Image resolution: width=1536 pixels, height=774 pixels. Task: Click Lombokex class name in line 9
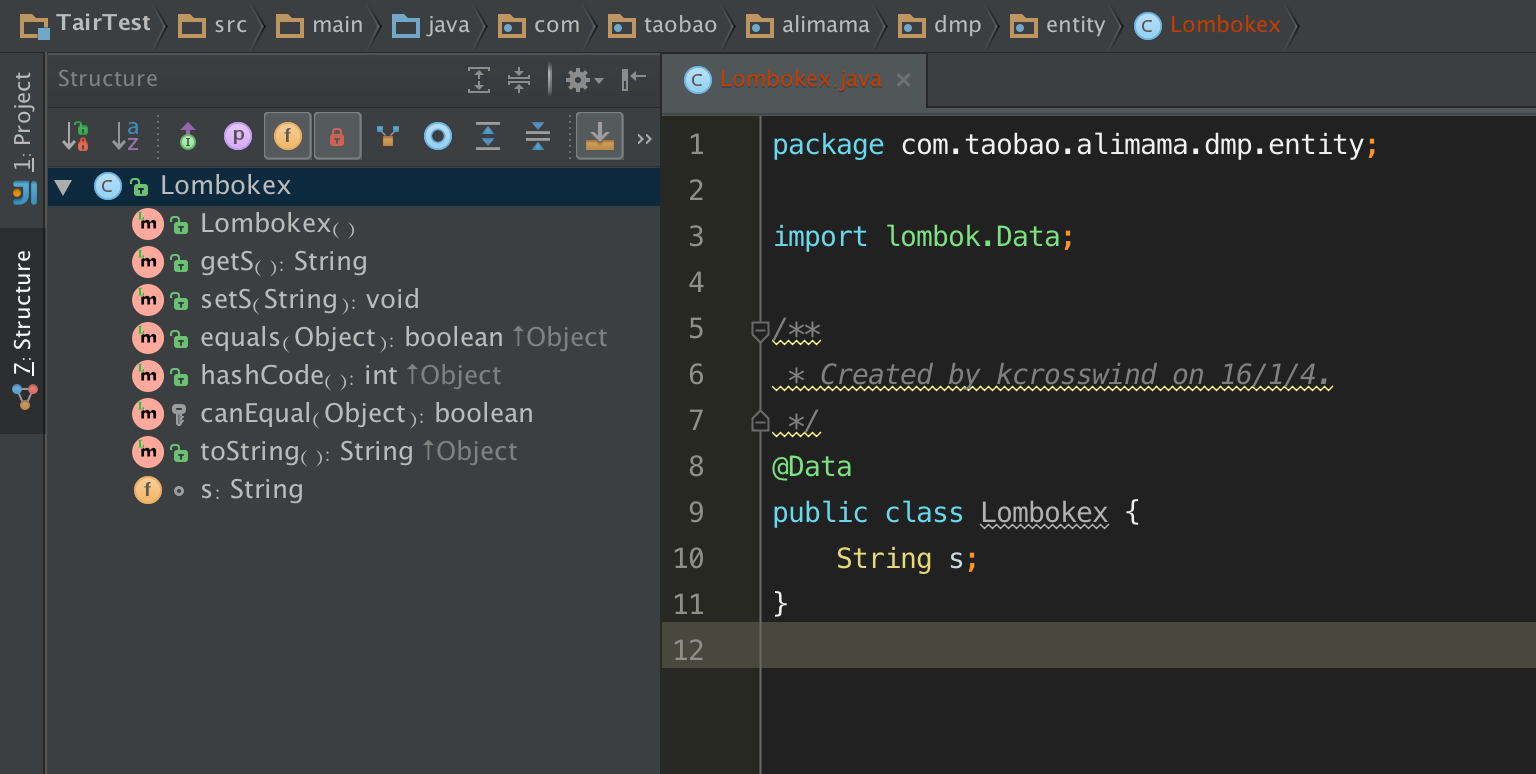[1044, 512]
